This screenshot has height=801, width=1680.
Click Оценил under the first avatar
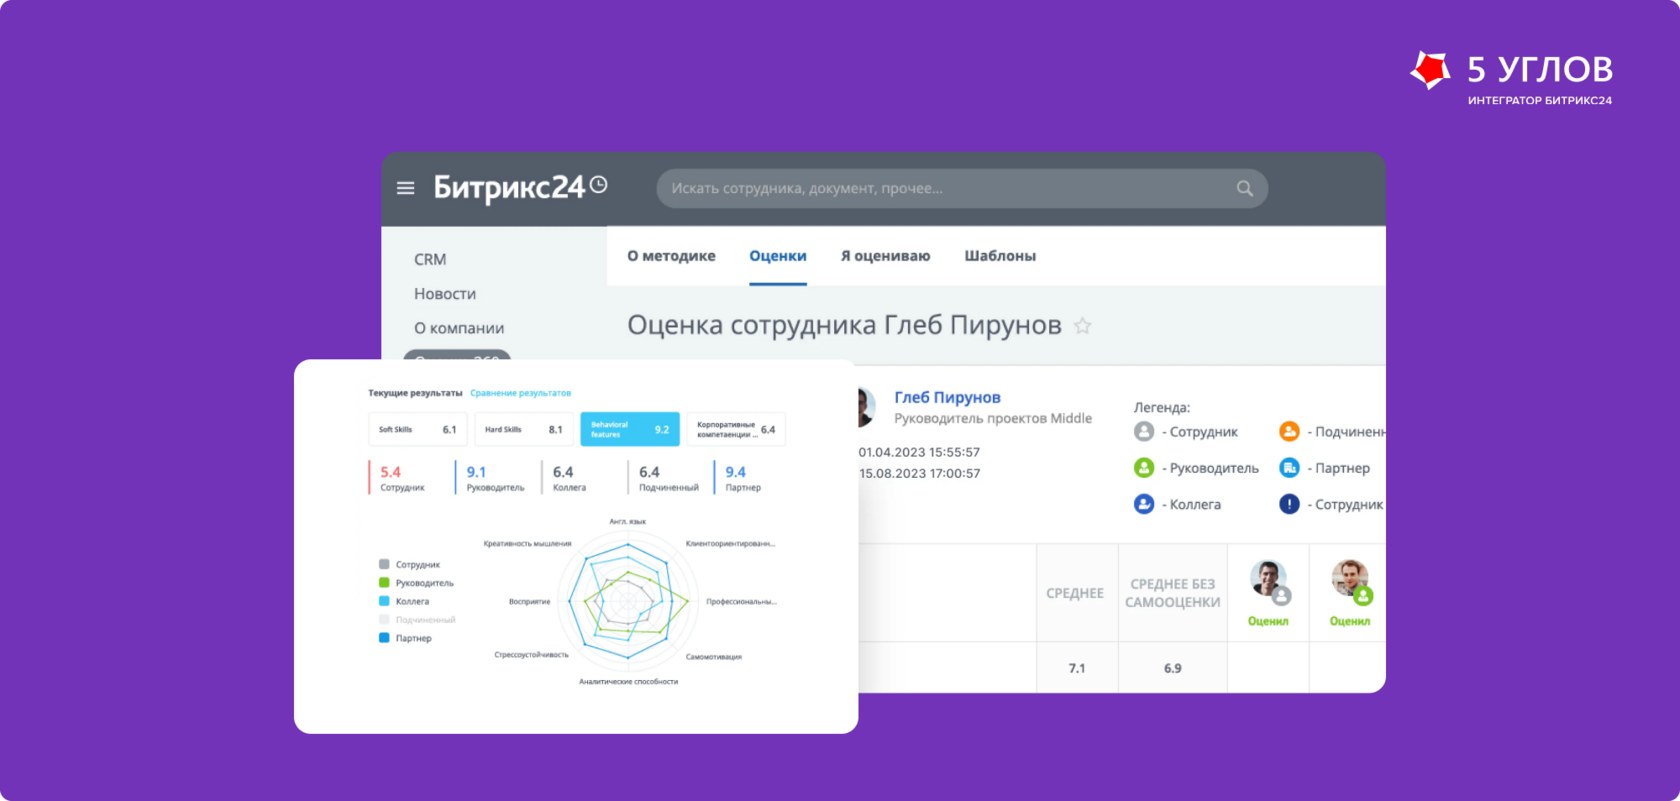(x=1268, y=621)
